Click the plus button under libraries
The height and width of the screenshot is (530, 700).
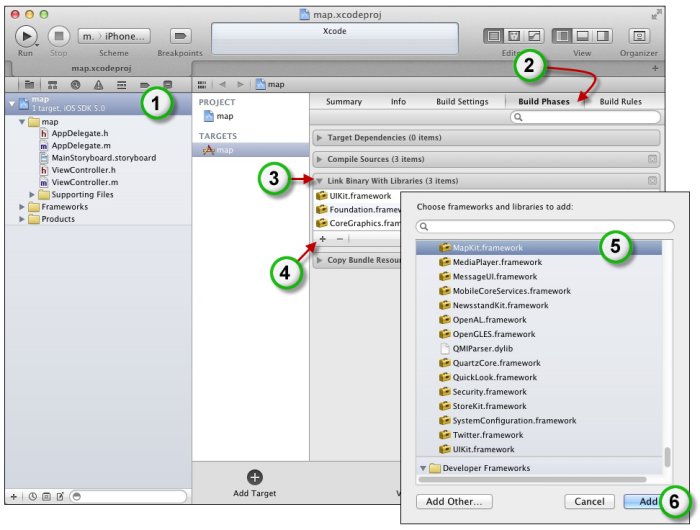pos(323,239)
